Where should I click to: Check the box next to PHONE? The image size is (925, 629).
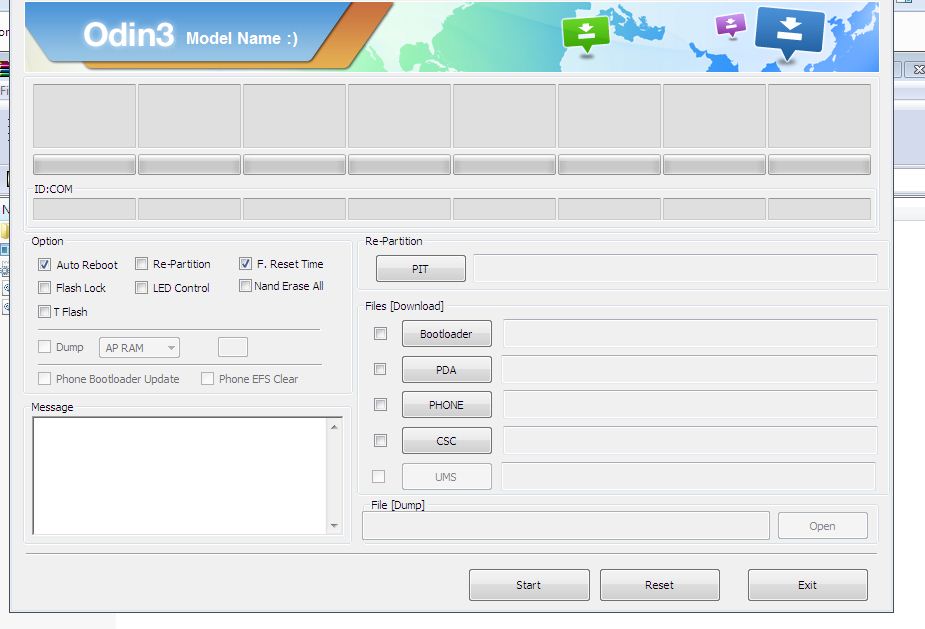pyautogui.click(x=381, y=404)
